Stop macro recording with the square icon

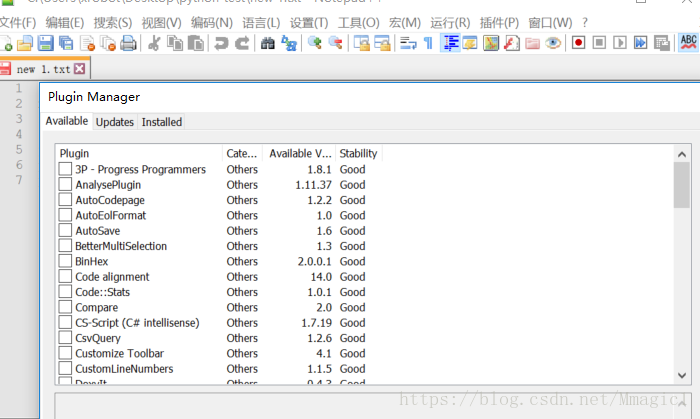tap(599, 43)
